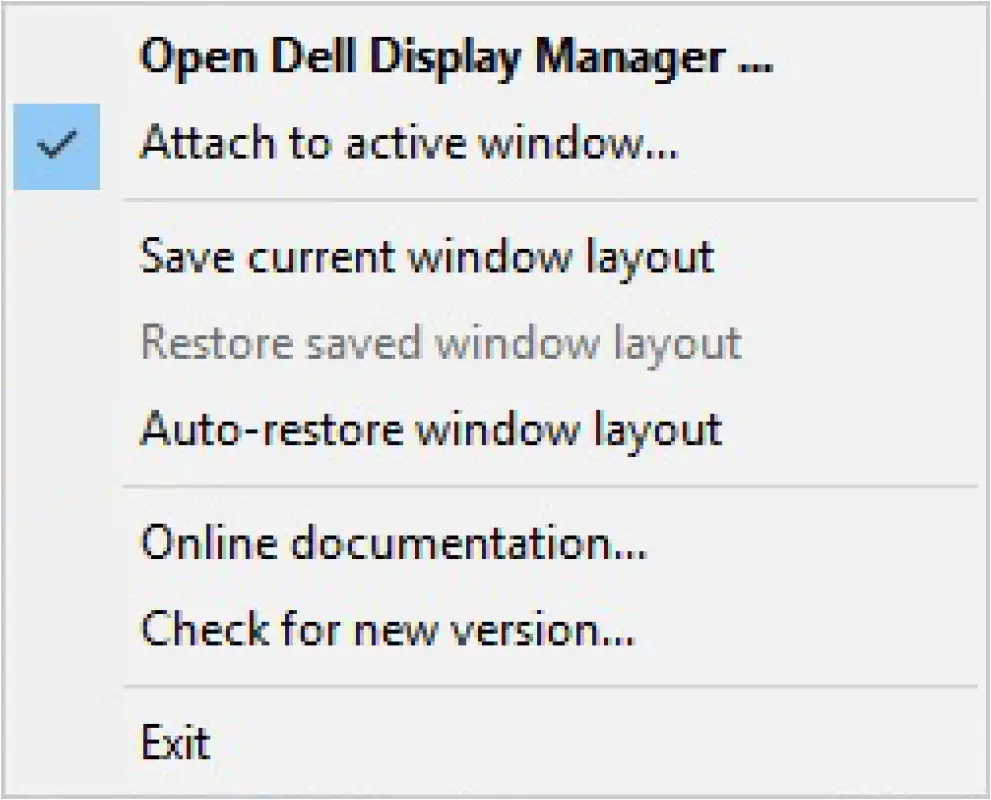Screen dimensions: 991x800
Task: Click Dell Display Manager context menu header
Action: click(x=456, y=57)
